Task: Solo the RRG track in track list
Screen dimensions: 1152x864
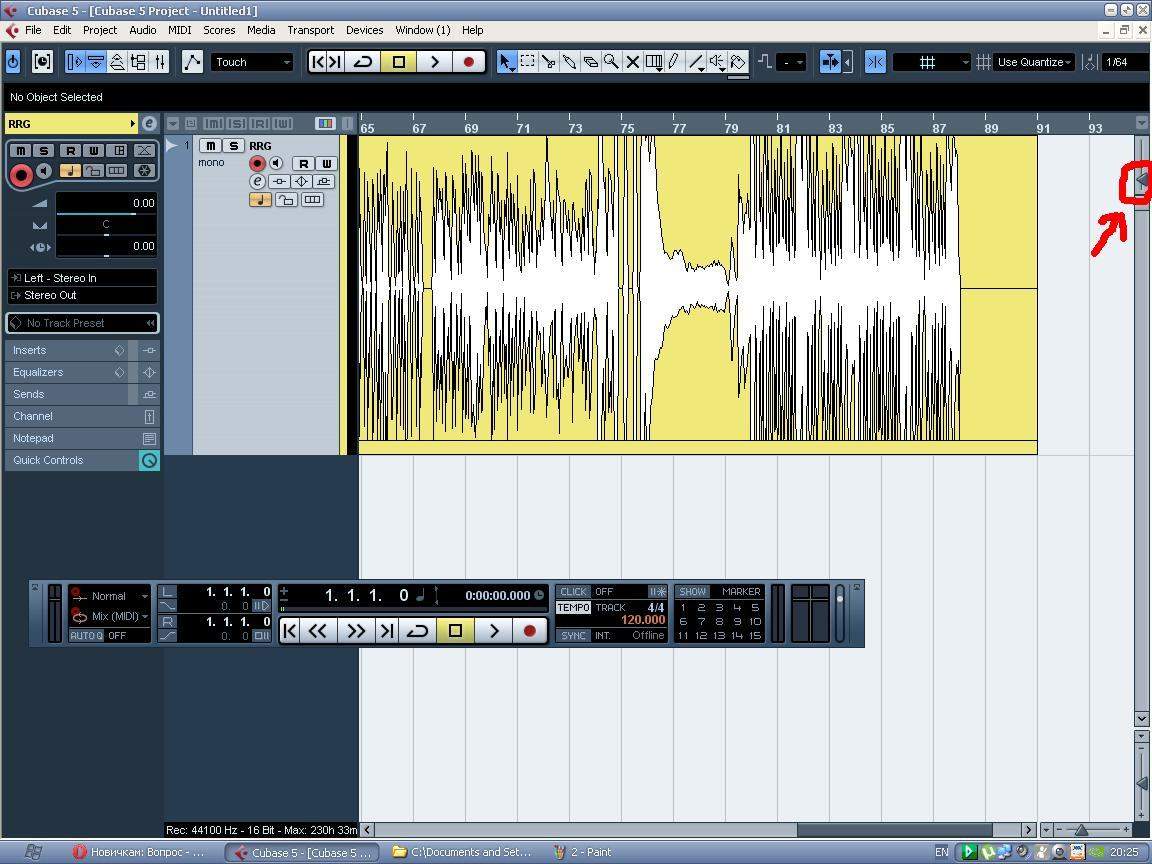Action: click(233, 146)
